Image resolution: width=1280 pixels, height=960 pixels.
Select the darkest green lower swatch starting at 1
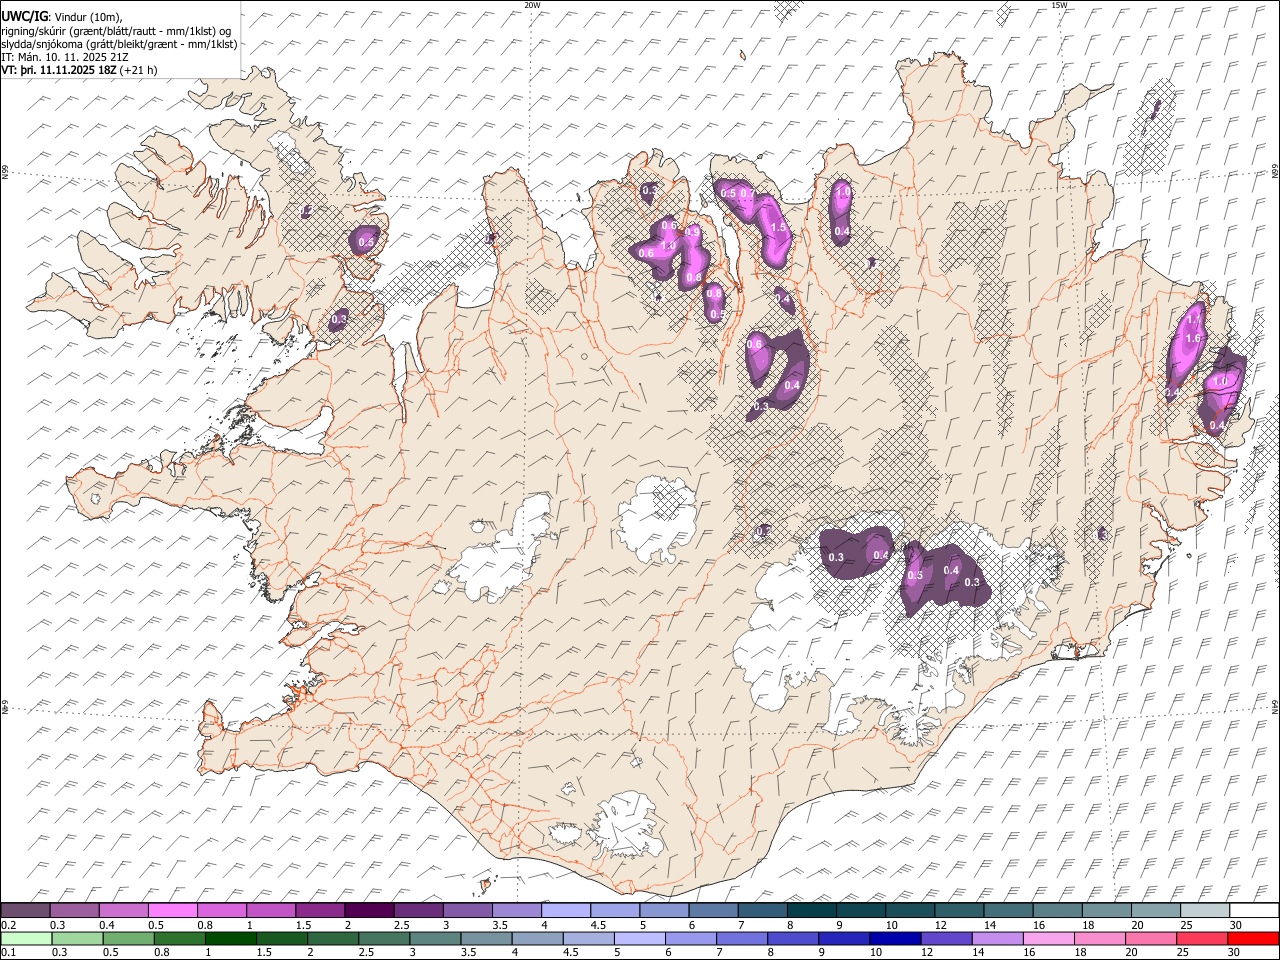click(x=230, y=938)
